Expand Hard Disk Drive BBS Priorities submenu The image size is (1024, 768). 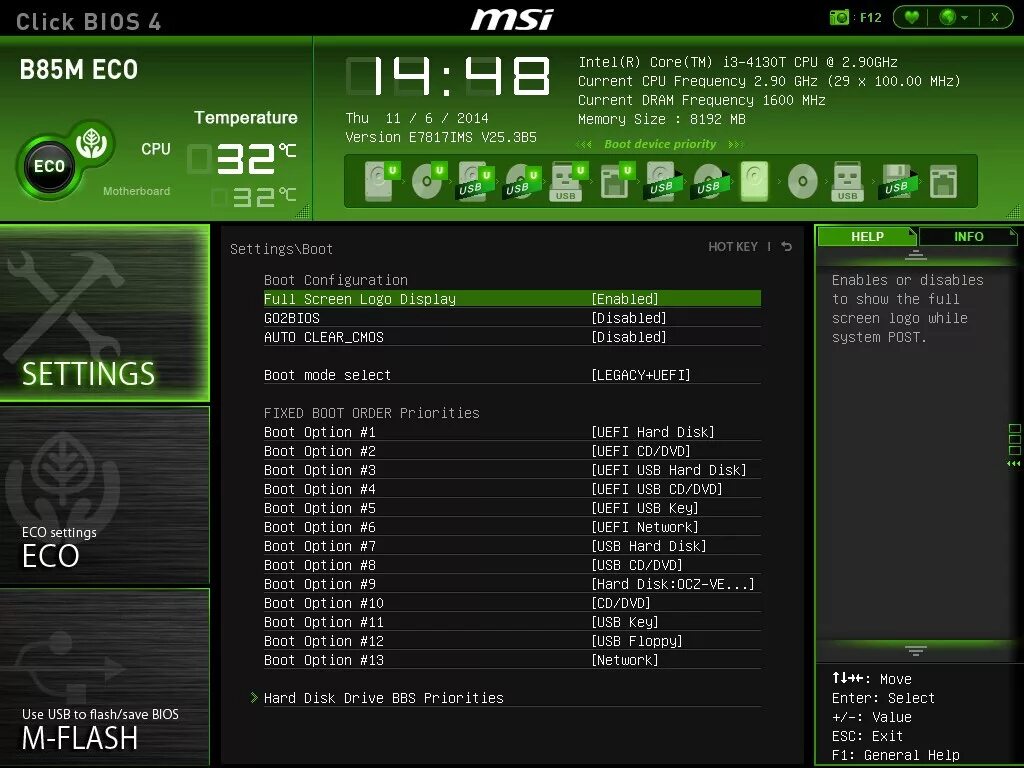click(383, 698)
